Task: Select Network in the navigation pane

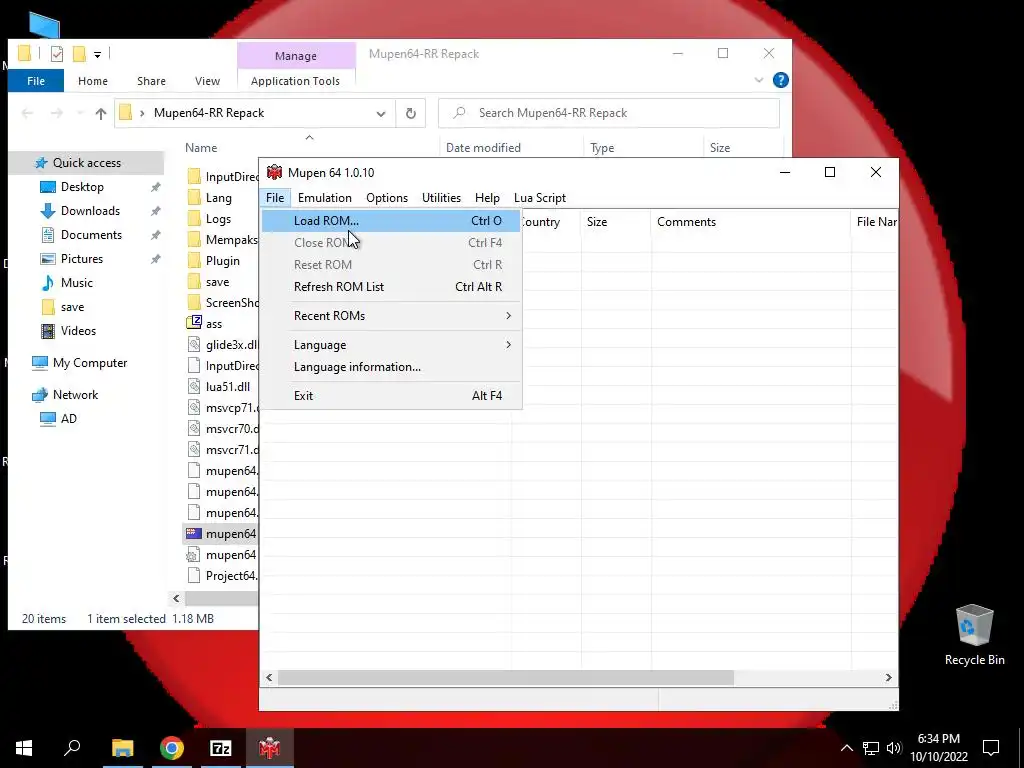Action: 75,395
